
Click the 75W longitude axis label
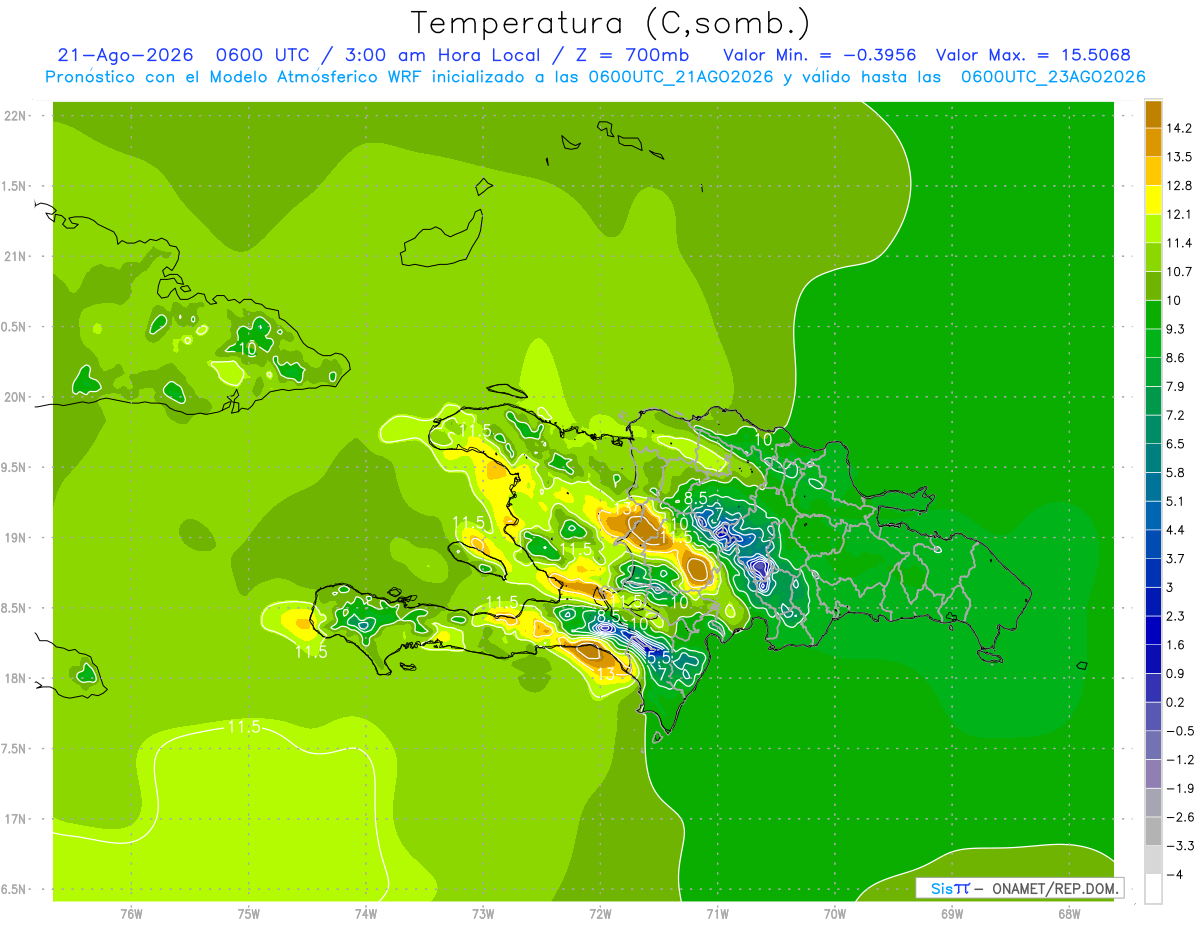[249, 914]
